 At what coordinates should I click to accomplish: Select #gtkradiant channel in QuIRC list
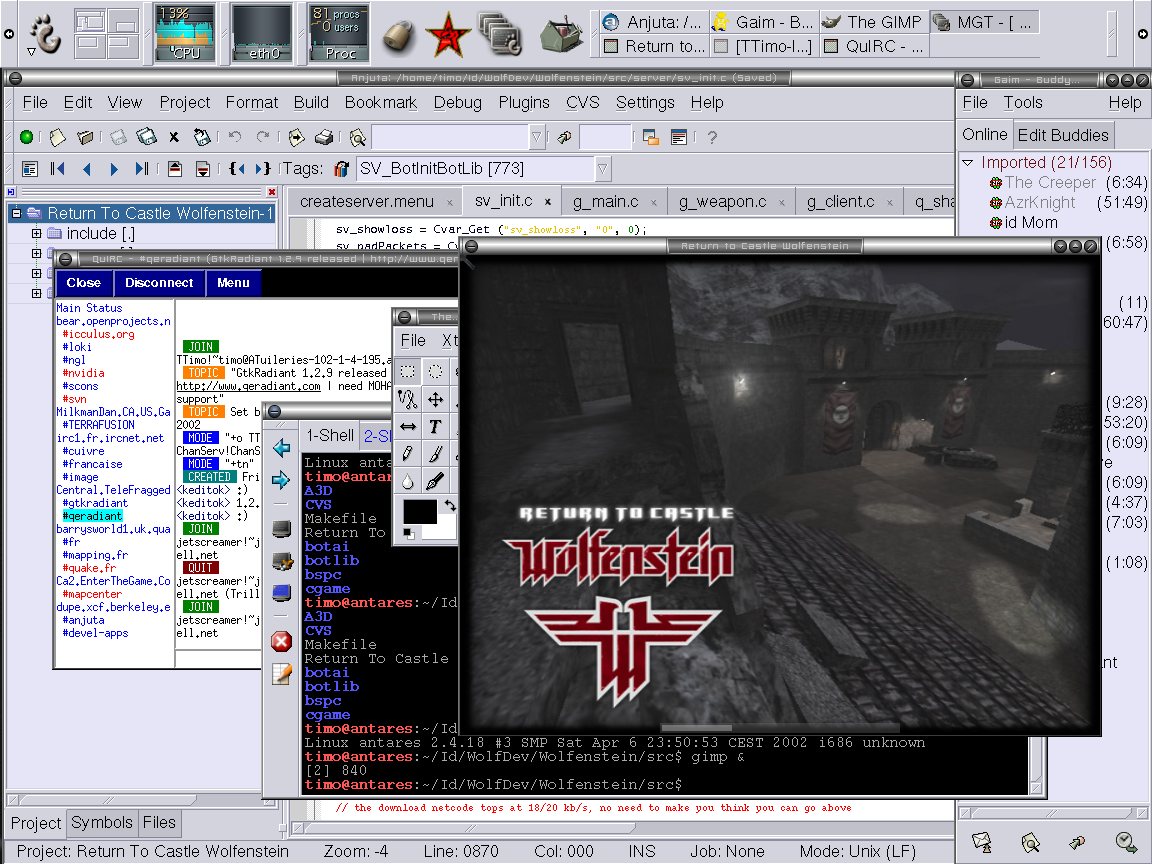pyautogui.click(x=95, y=503)
